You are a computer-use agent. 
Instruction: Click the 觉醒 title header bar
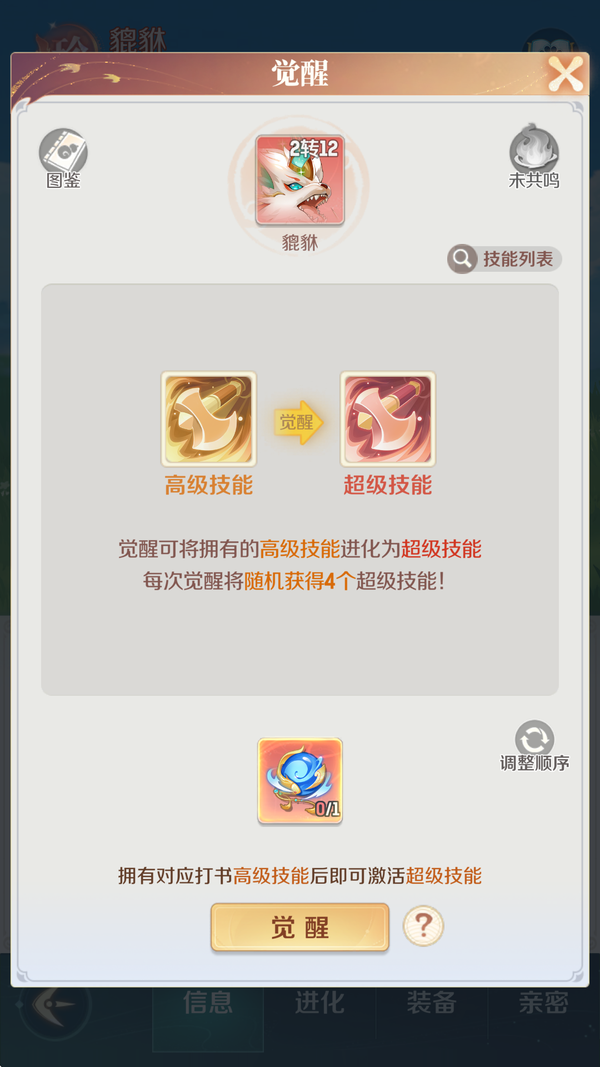(300, 73)
